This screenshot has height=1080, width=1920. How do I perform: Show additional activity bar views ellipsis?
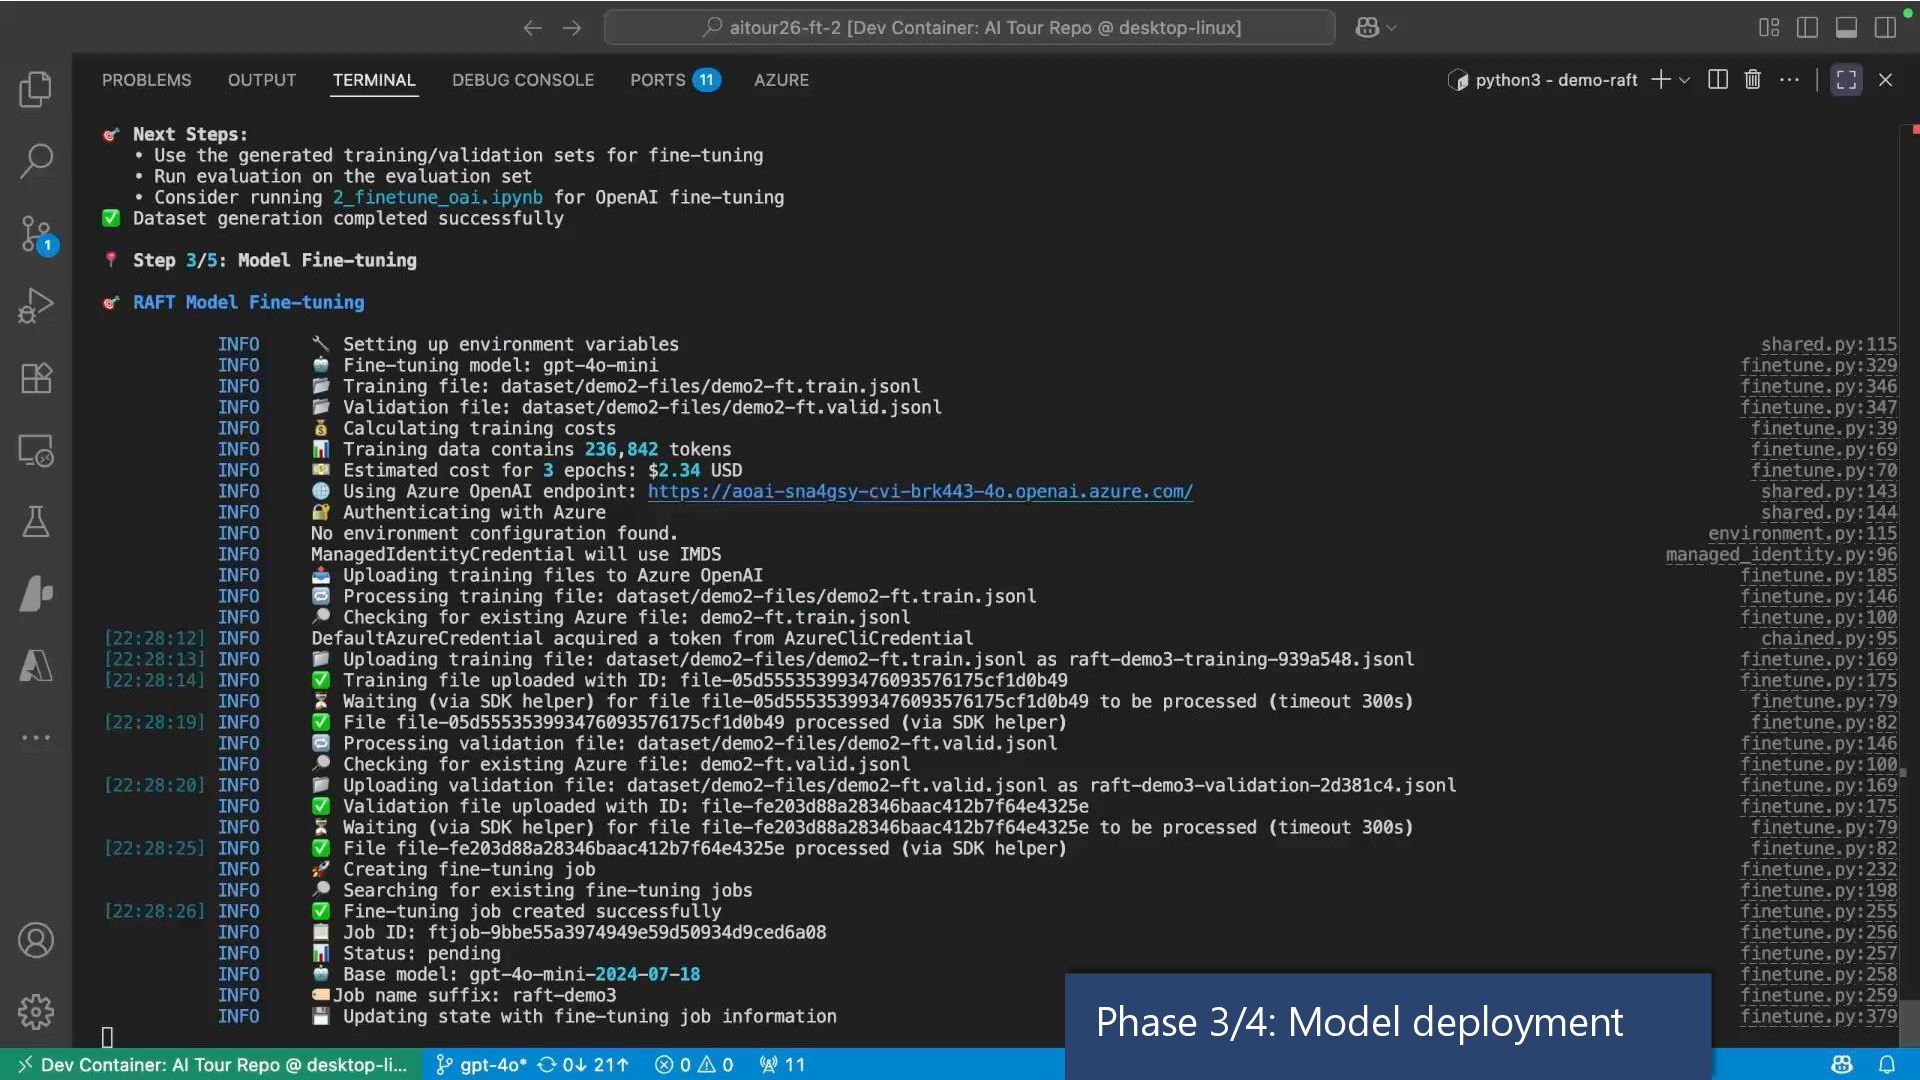(36, 738)
